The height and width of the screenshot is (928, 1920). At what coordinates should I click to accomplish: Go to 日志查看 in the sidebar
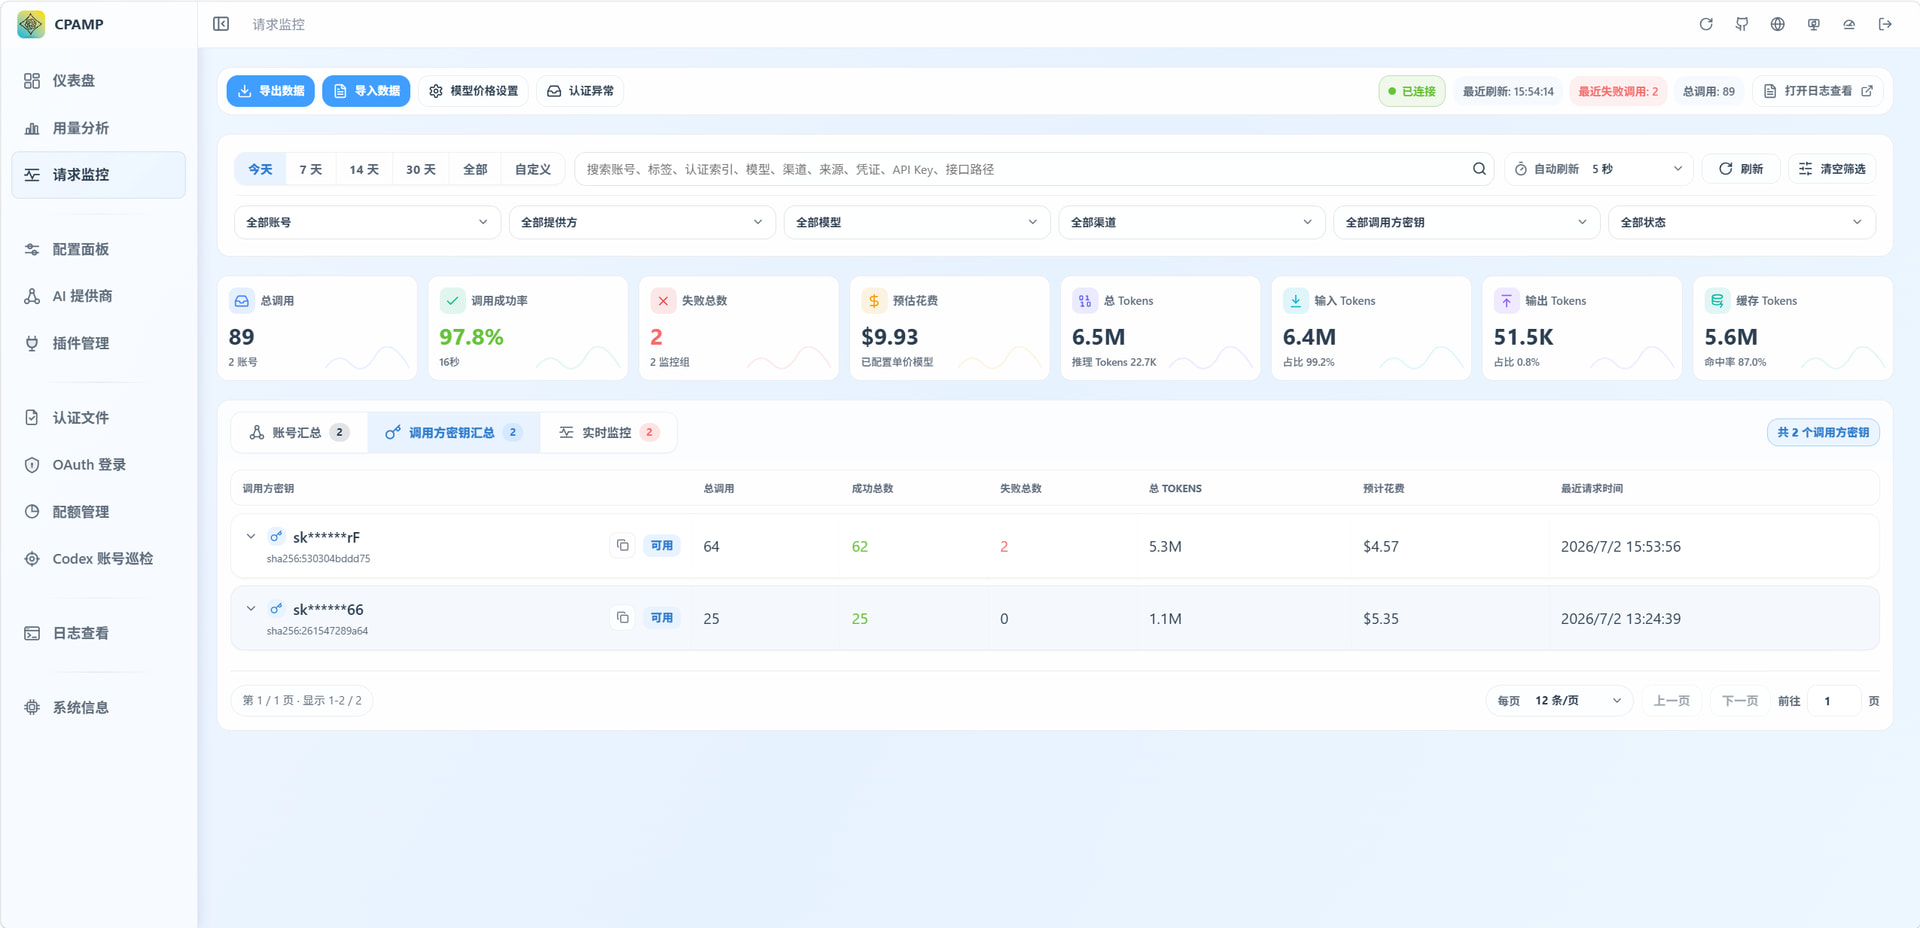coord(98,633)
